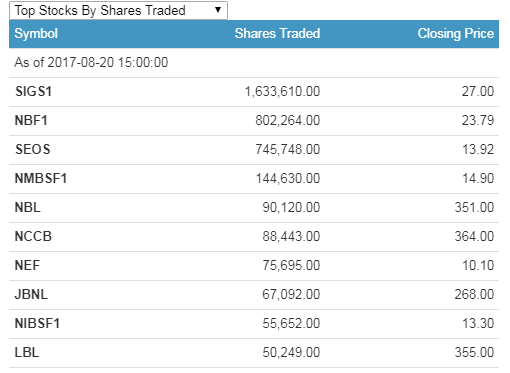510x373 pixels.
Task: Click NCCB closing price 364.00
Action: (474, 236)
